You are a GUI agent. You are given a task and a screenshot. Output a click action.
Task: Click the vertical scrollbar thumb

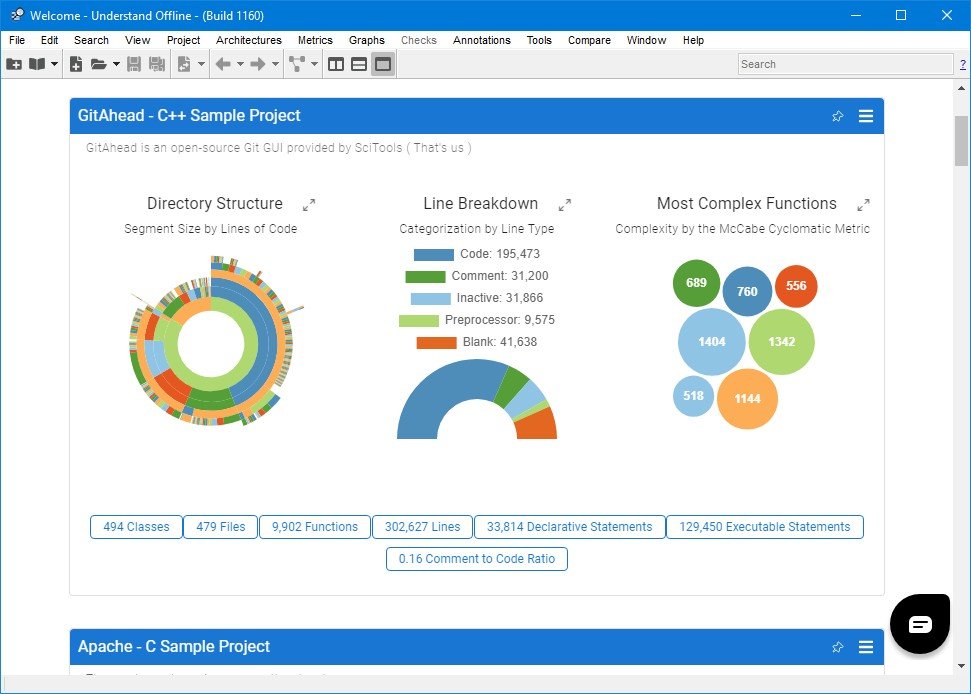(962, 141)
